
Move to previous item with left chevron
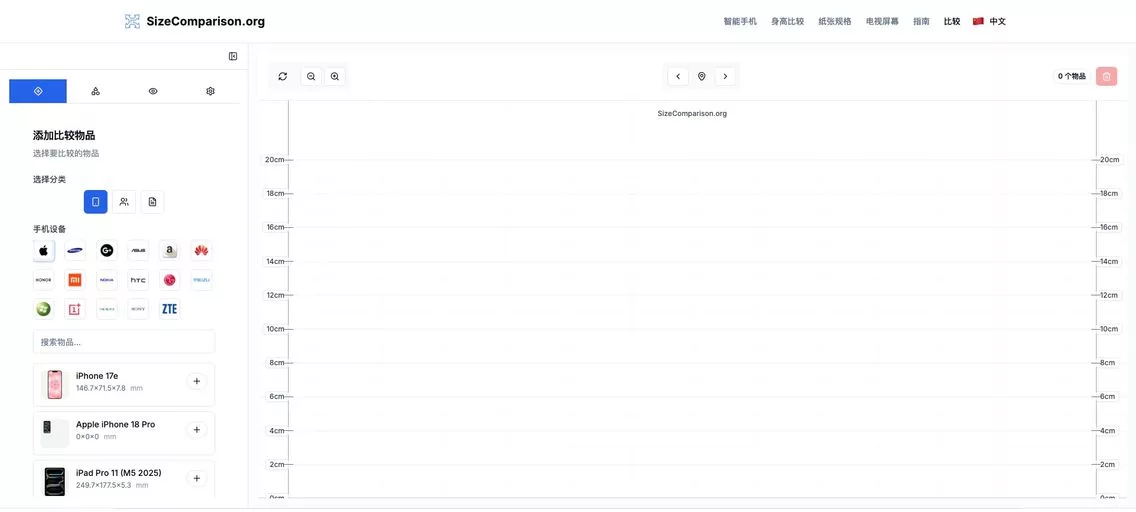678,76
